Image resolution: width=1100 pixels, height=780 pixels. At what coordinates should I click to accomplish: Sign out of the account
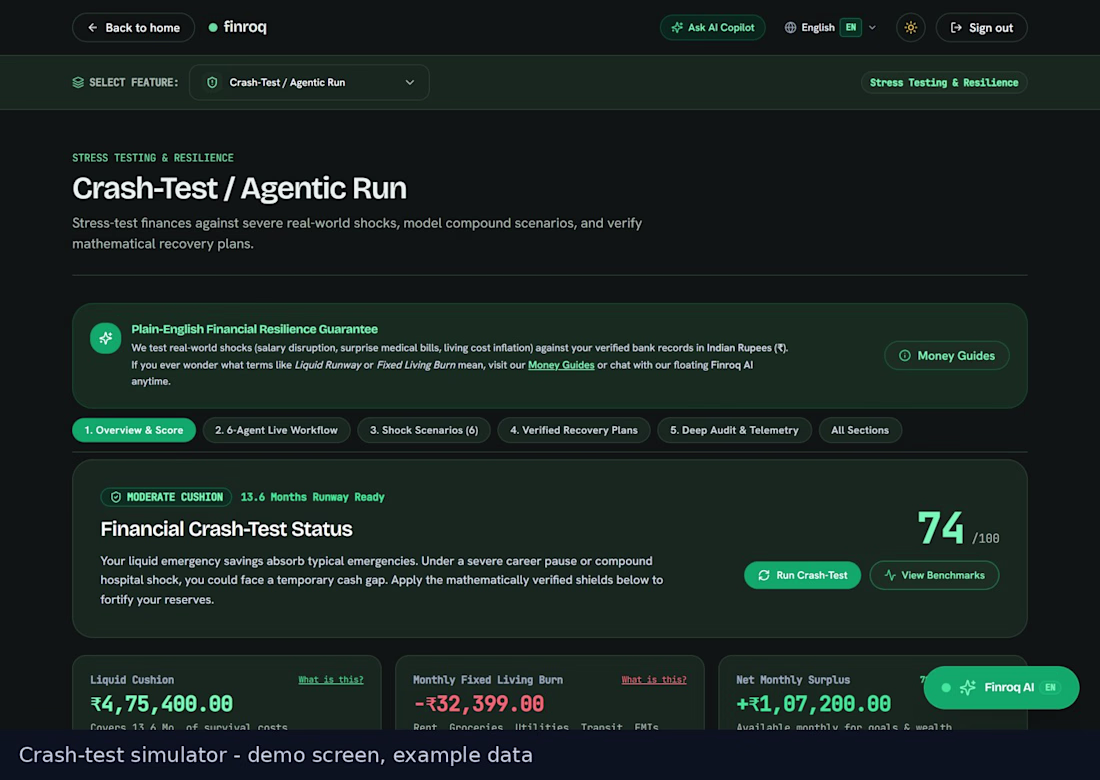[981, 27]
